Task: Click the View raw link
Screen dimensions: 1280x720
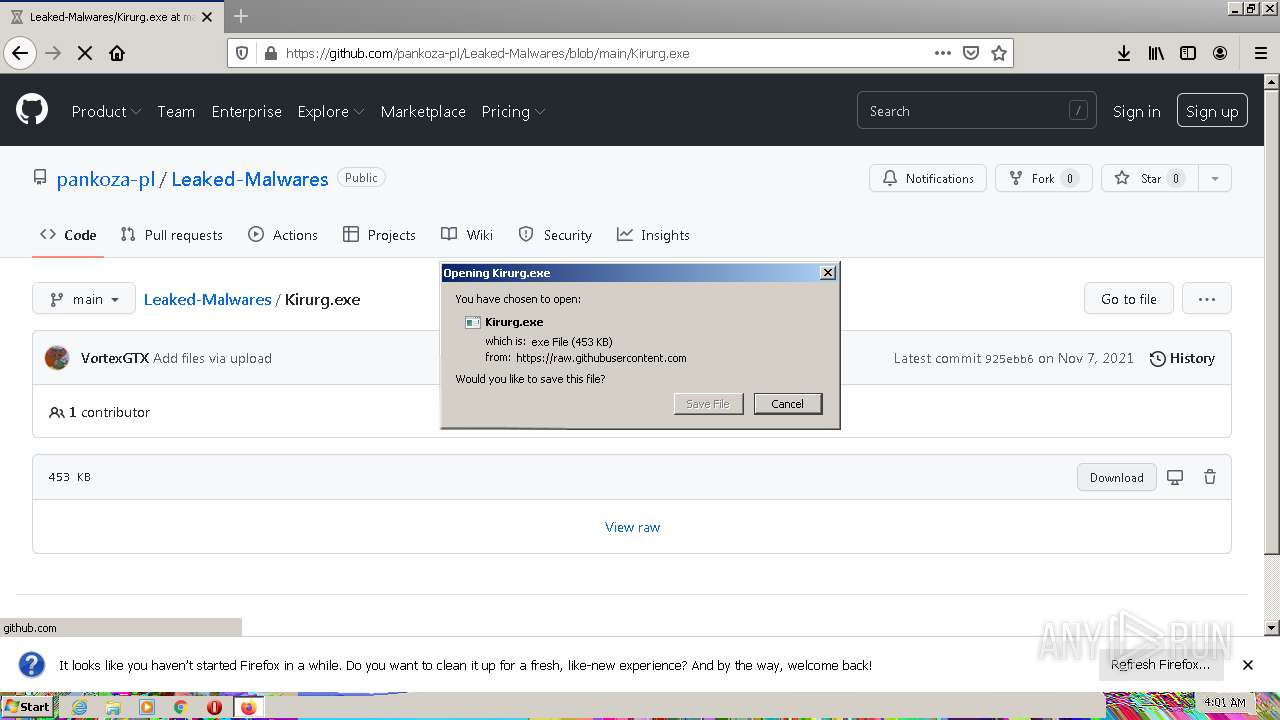Action: (632, 527)
